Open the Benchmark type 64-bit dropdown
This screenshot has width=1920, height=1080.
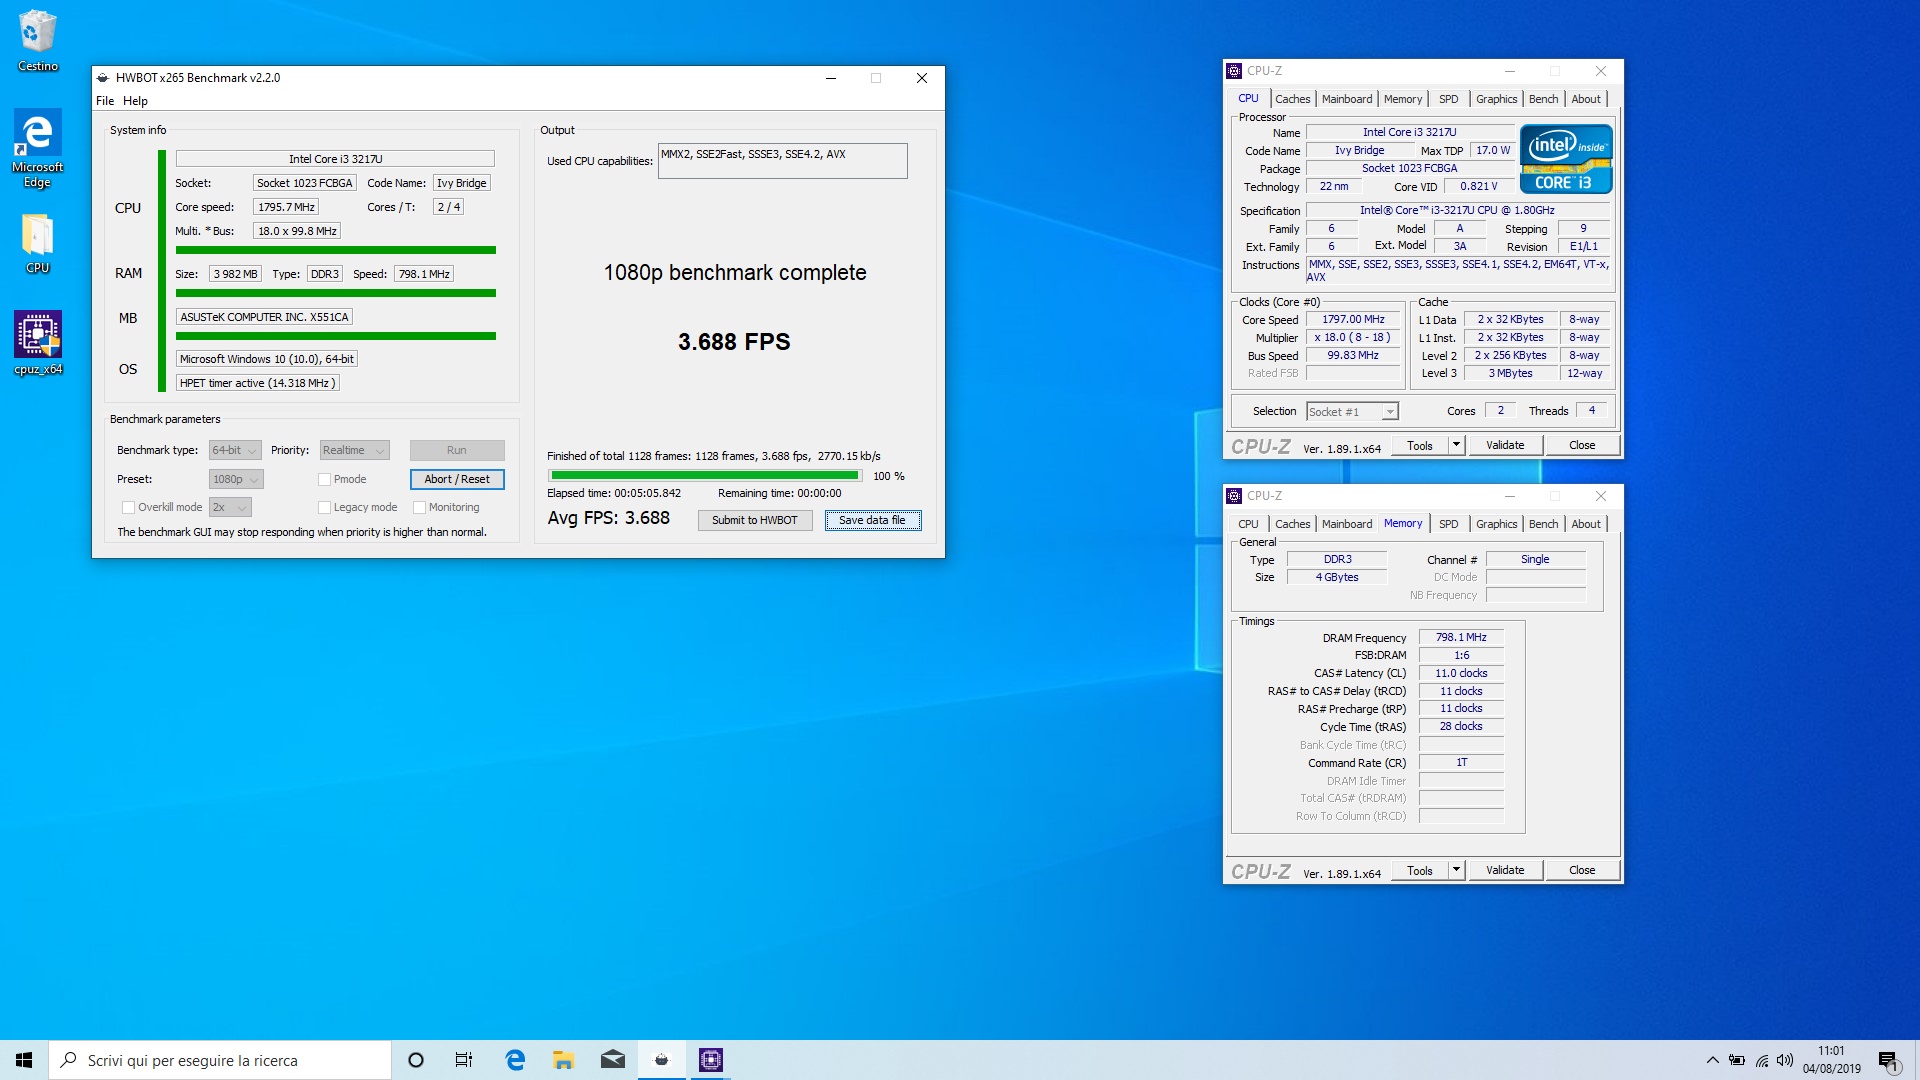[x=235, y=451]
